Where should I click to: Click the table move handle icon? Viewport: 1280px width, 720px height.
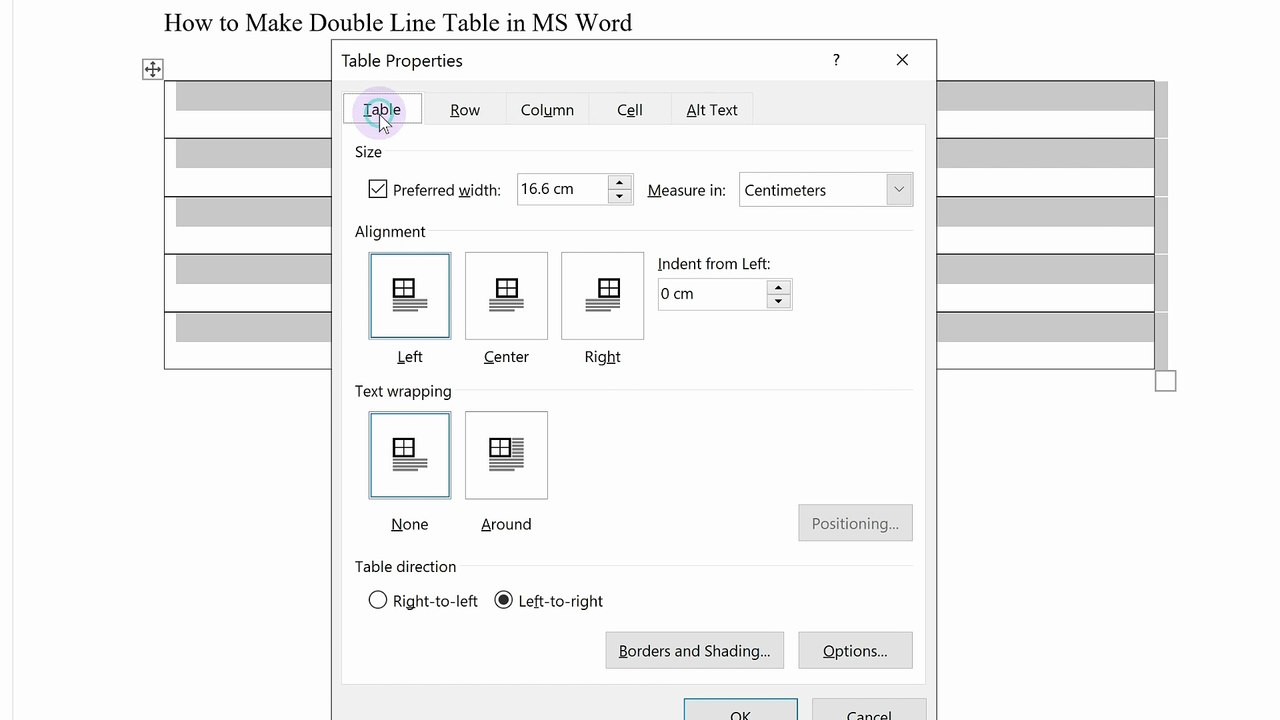(x=152, y=69)
